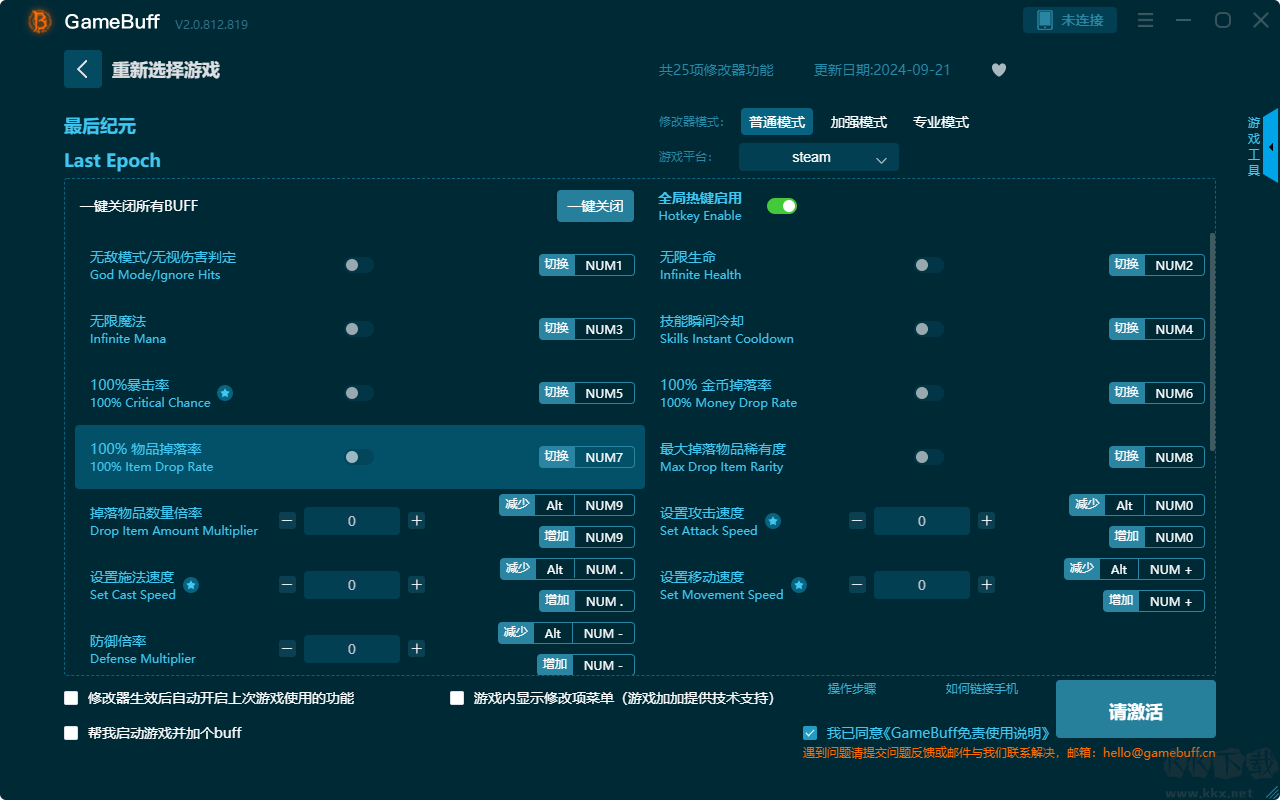Click the vertical scrollbar of cheat list
The width and height of the screenshot is (1280, 800).
(1213, 341)
